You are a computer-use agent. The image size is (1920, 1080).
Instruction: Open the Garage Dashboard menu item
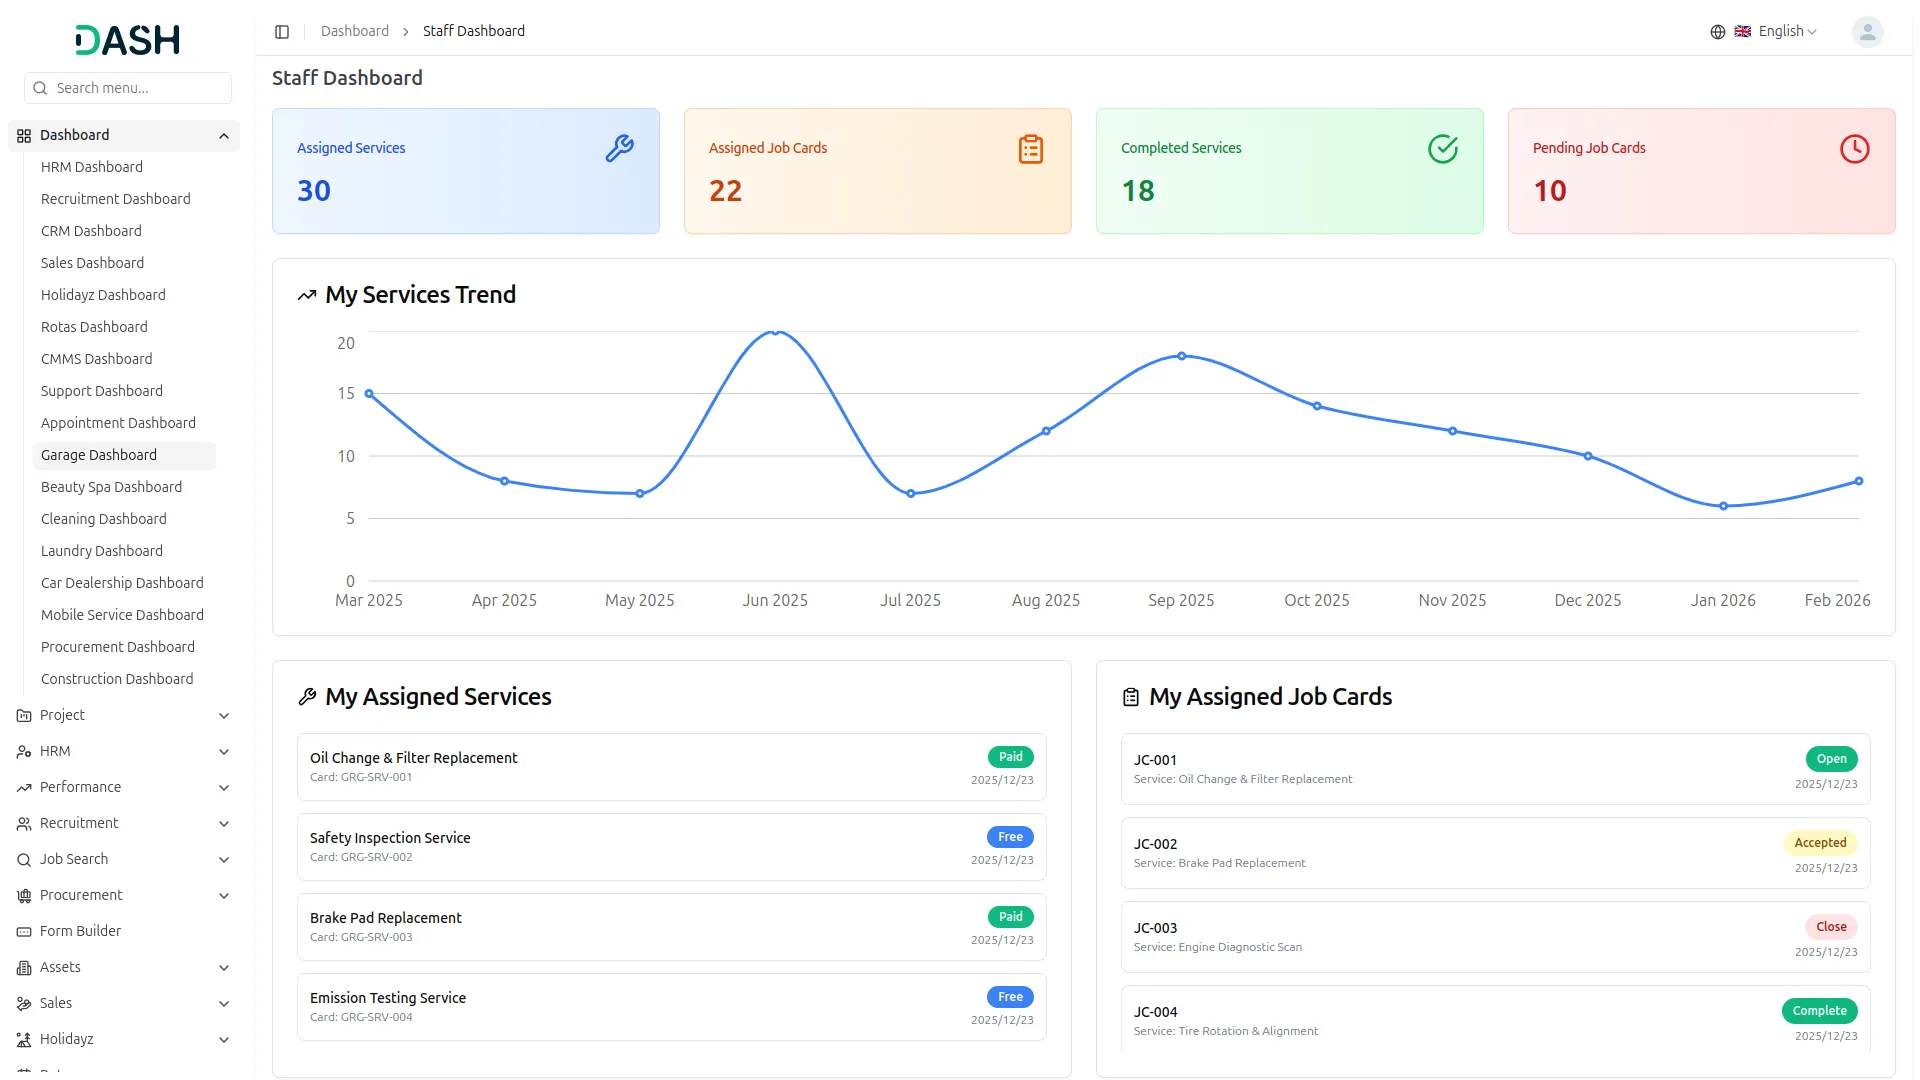[x=99, y=455]
